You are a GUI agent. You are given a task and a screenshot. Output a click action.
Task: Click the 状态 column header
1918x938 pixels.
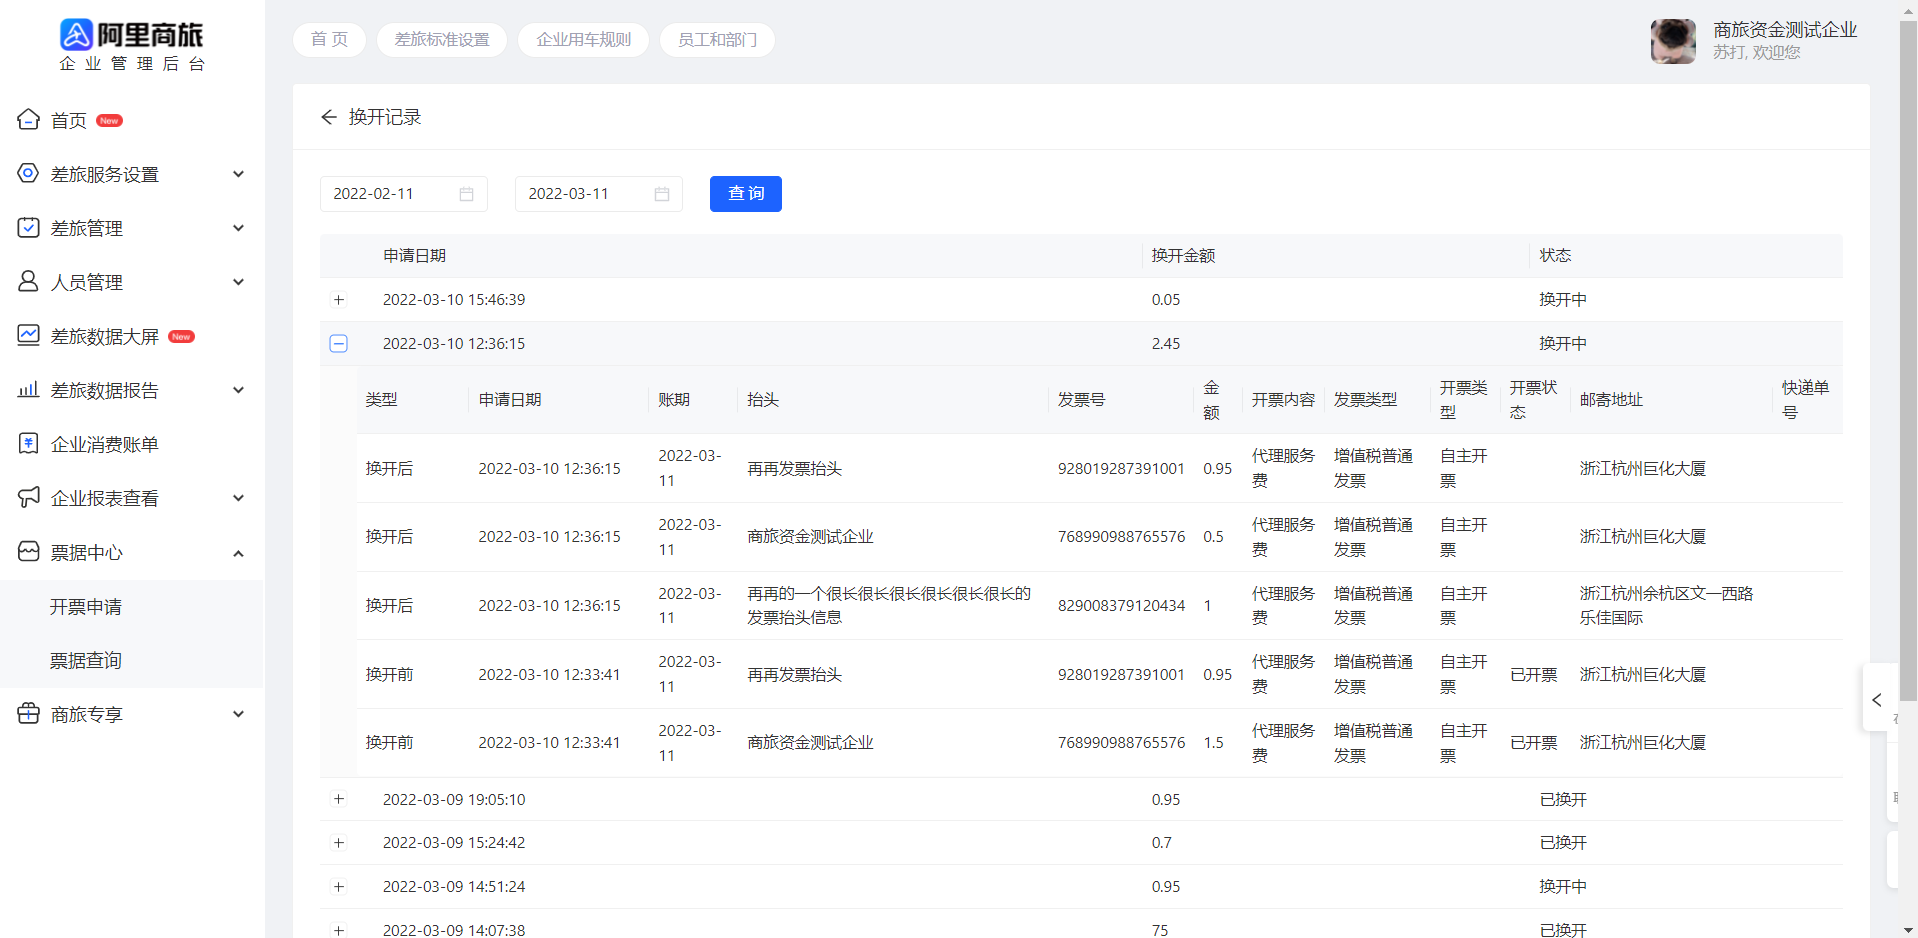pos(1555,256)
